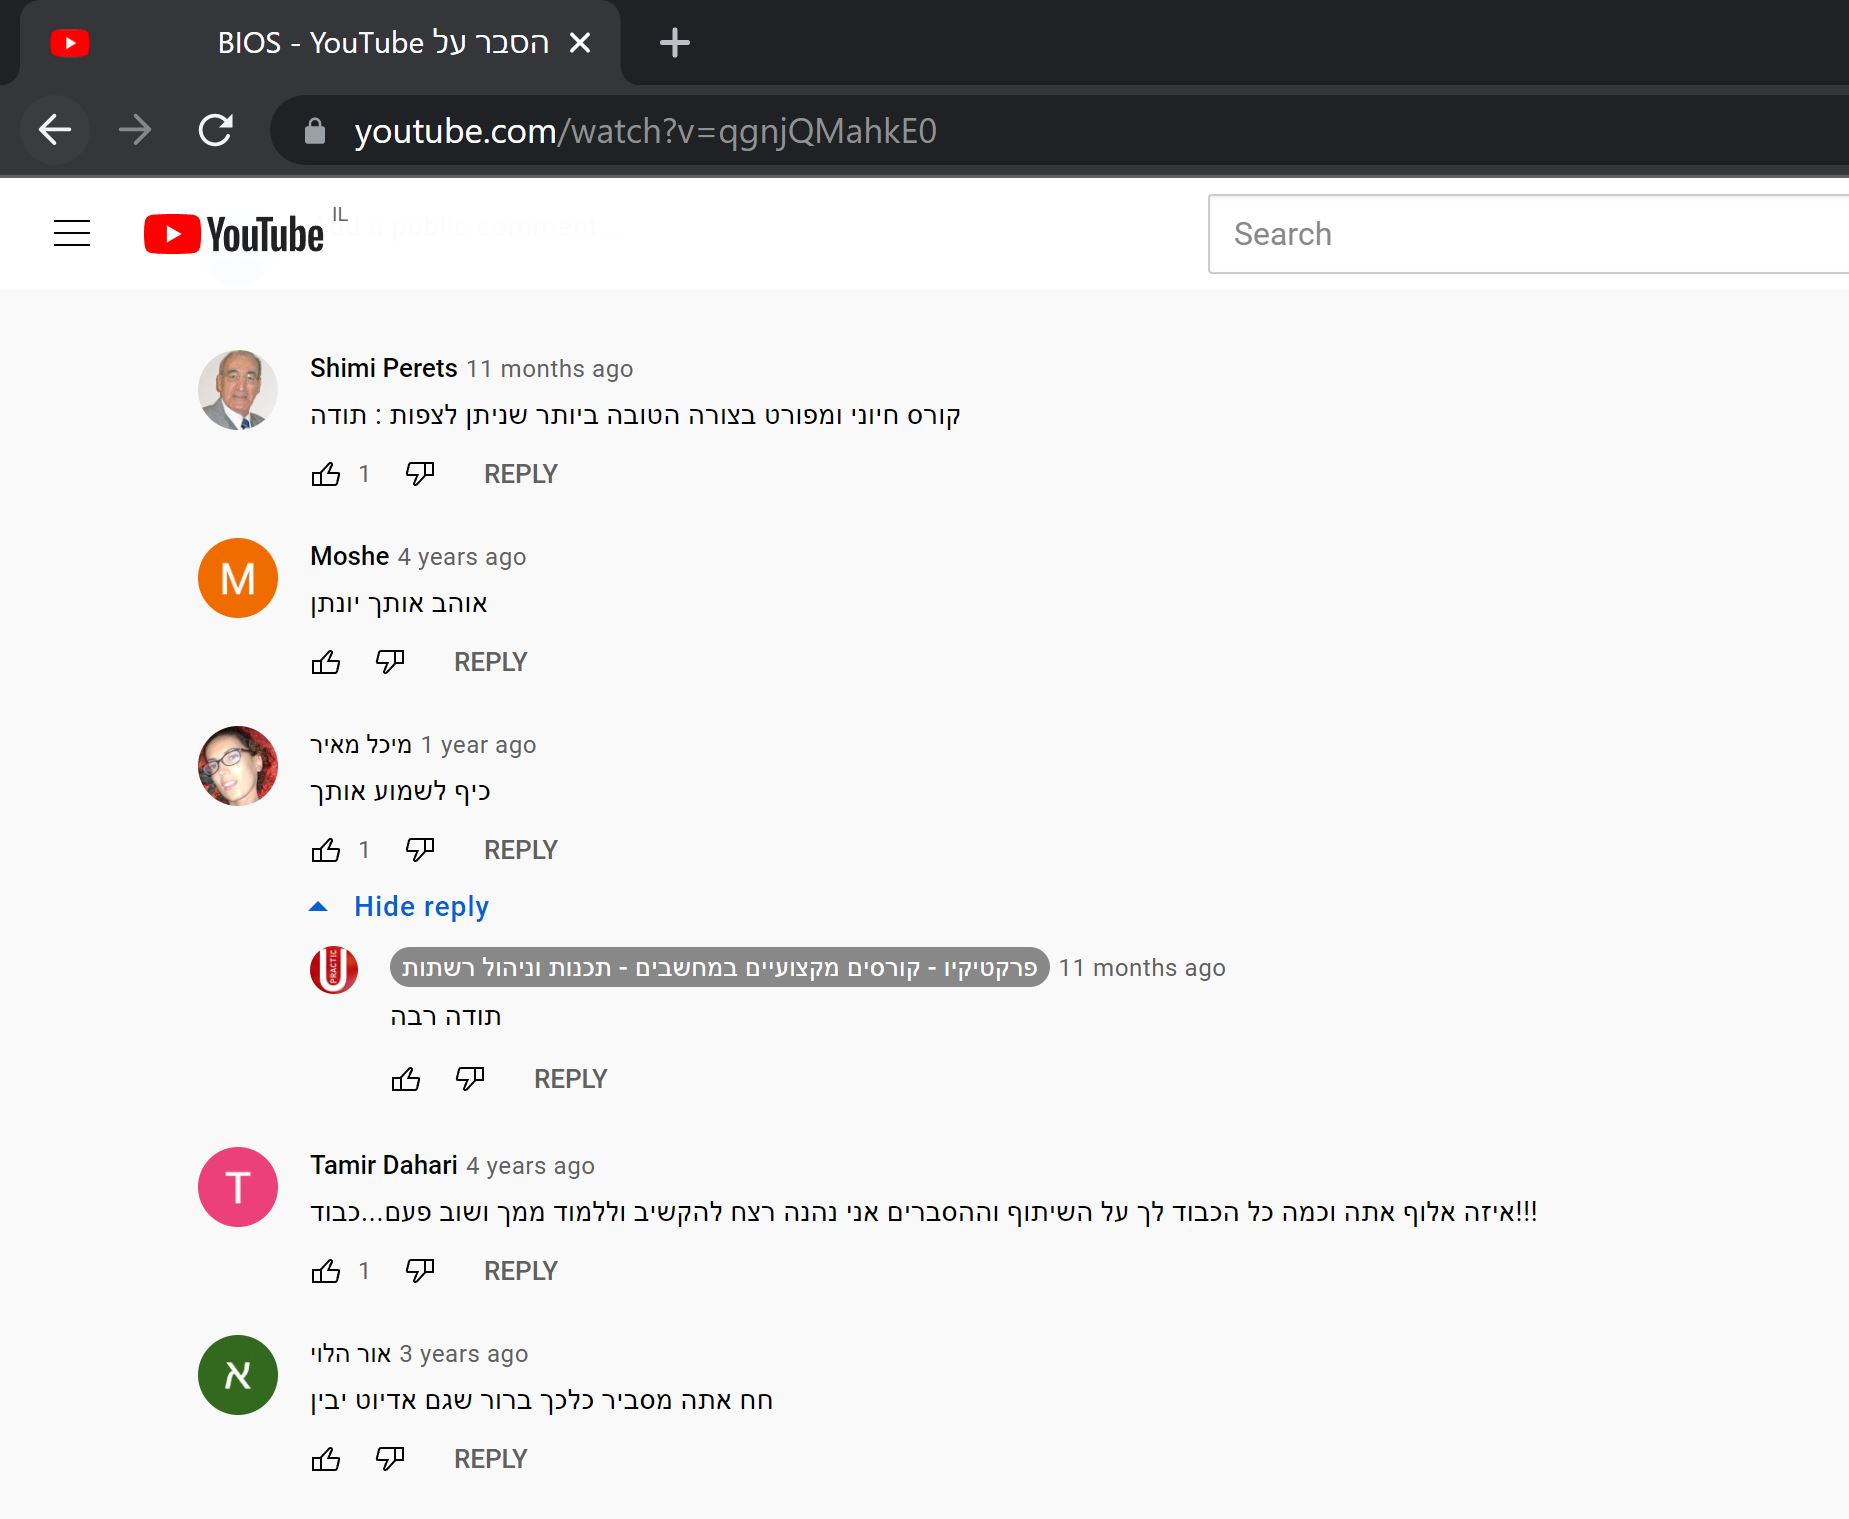Reply to Moshe's comment
This screenshot has width=1849, height=1519.
click(x=490, y=662)
